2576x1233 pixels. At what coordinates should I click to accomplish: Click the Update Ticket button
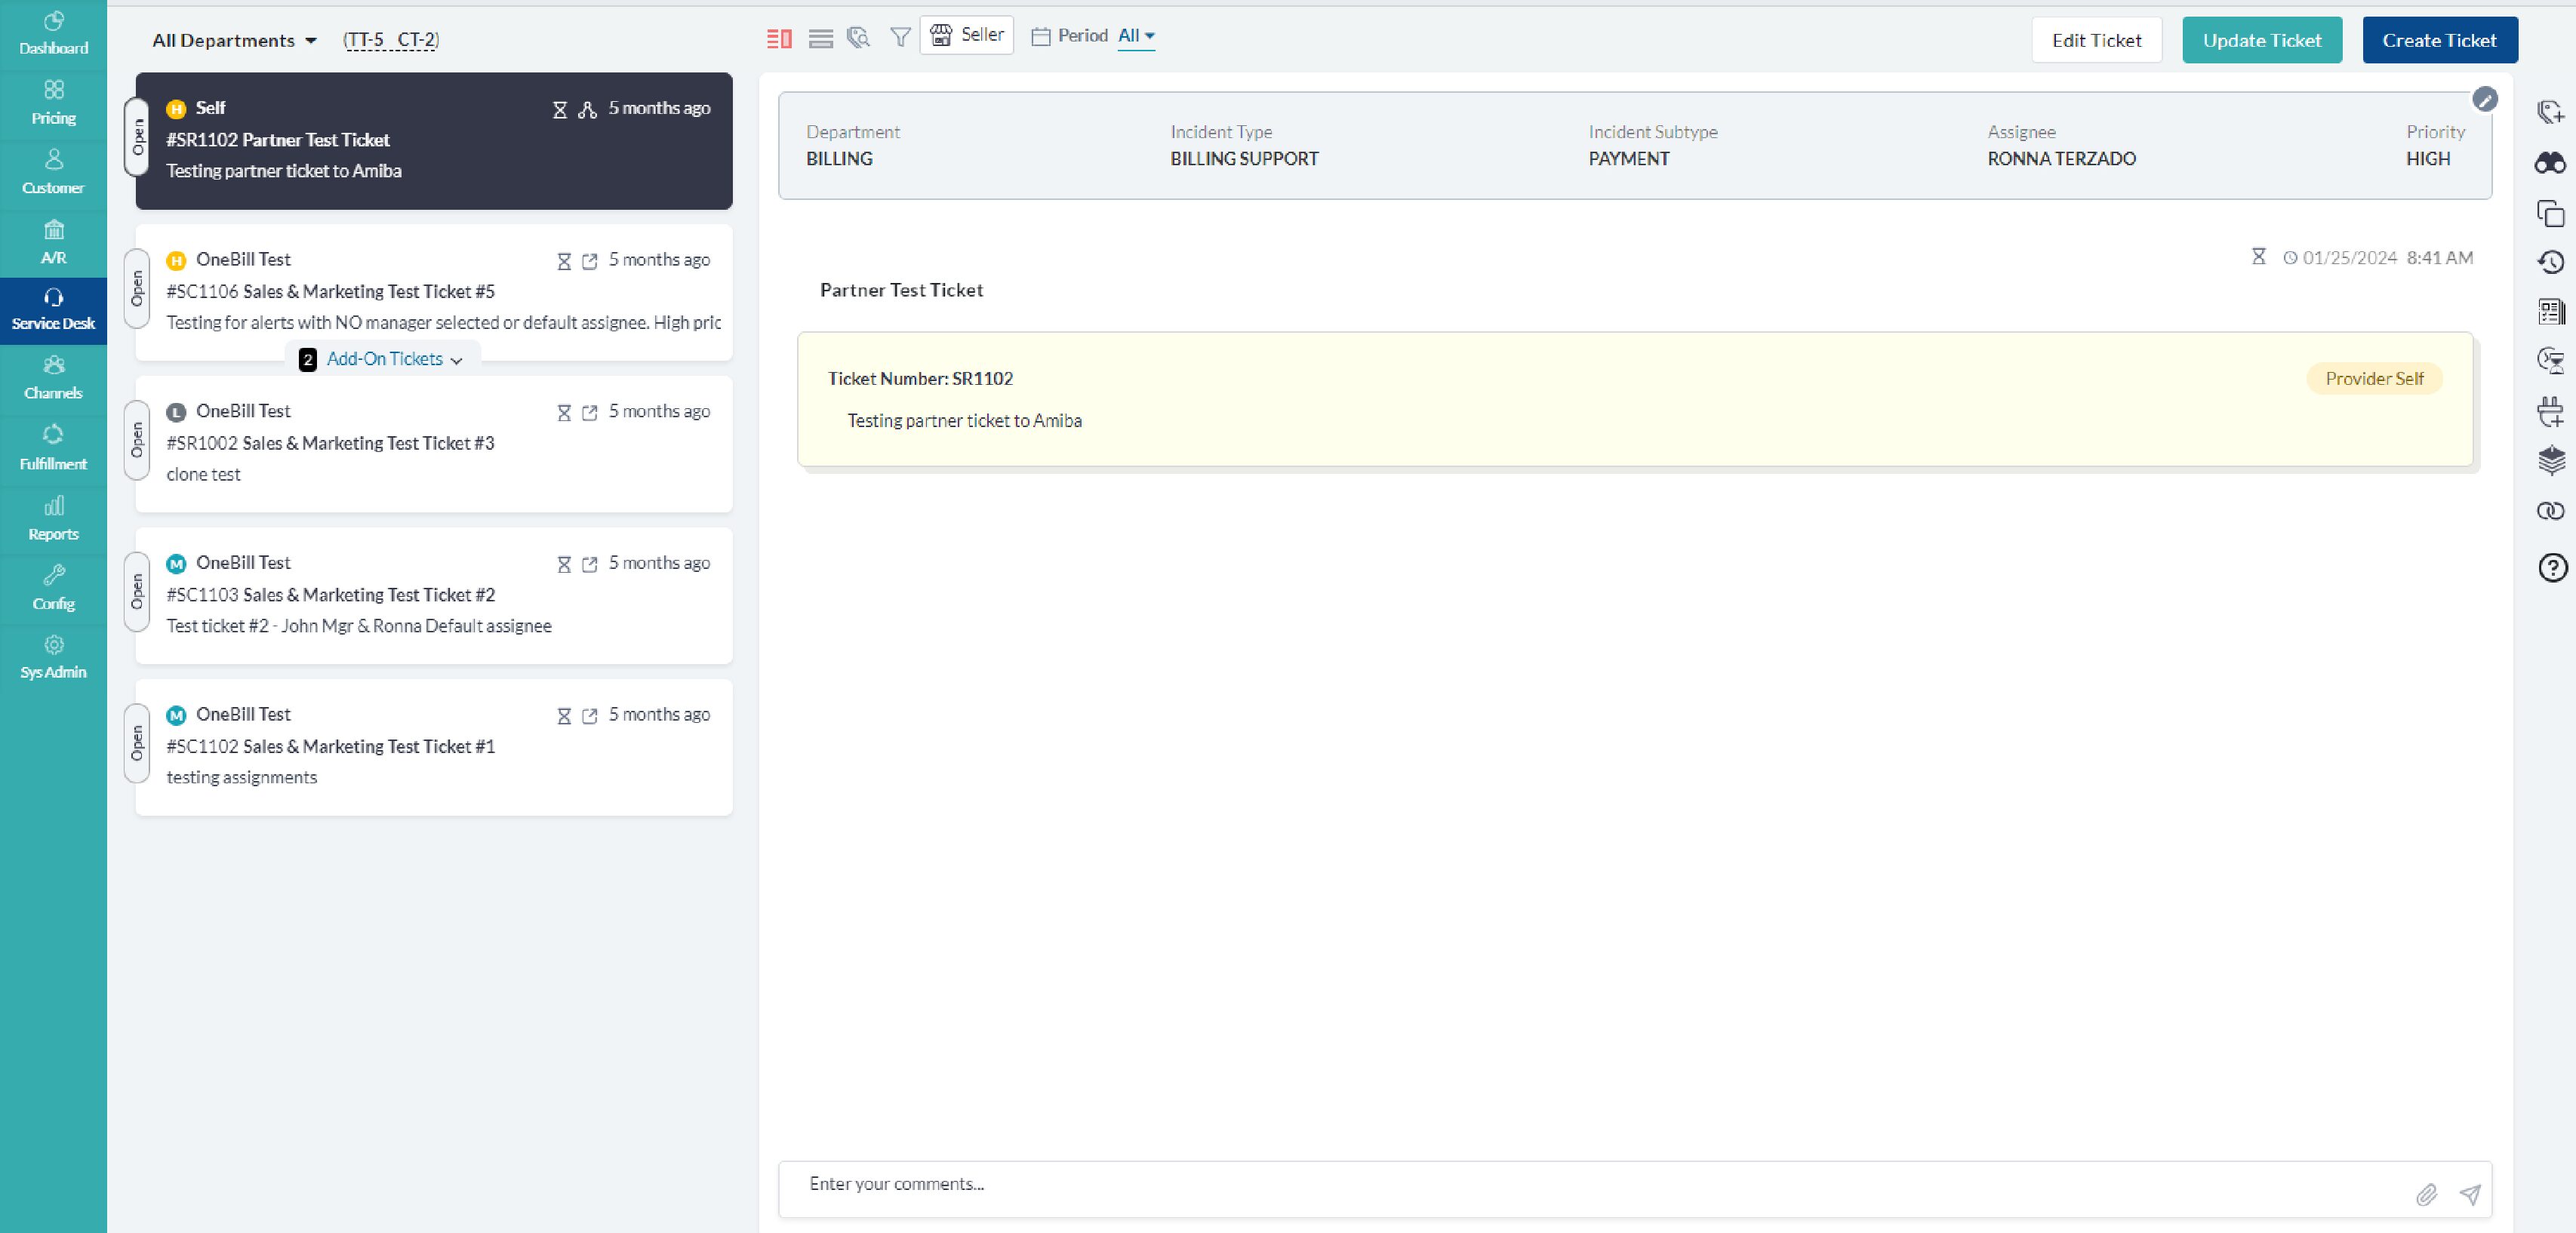tap(2262, 40)
